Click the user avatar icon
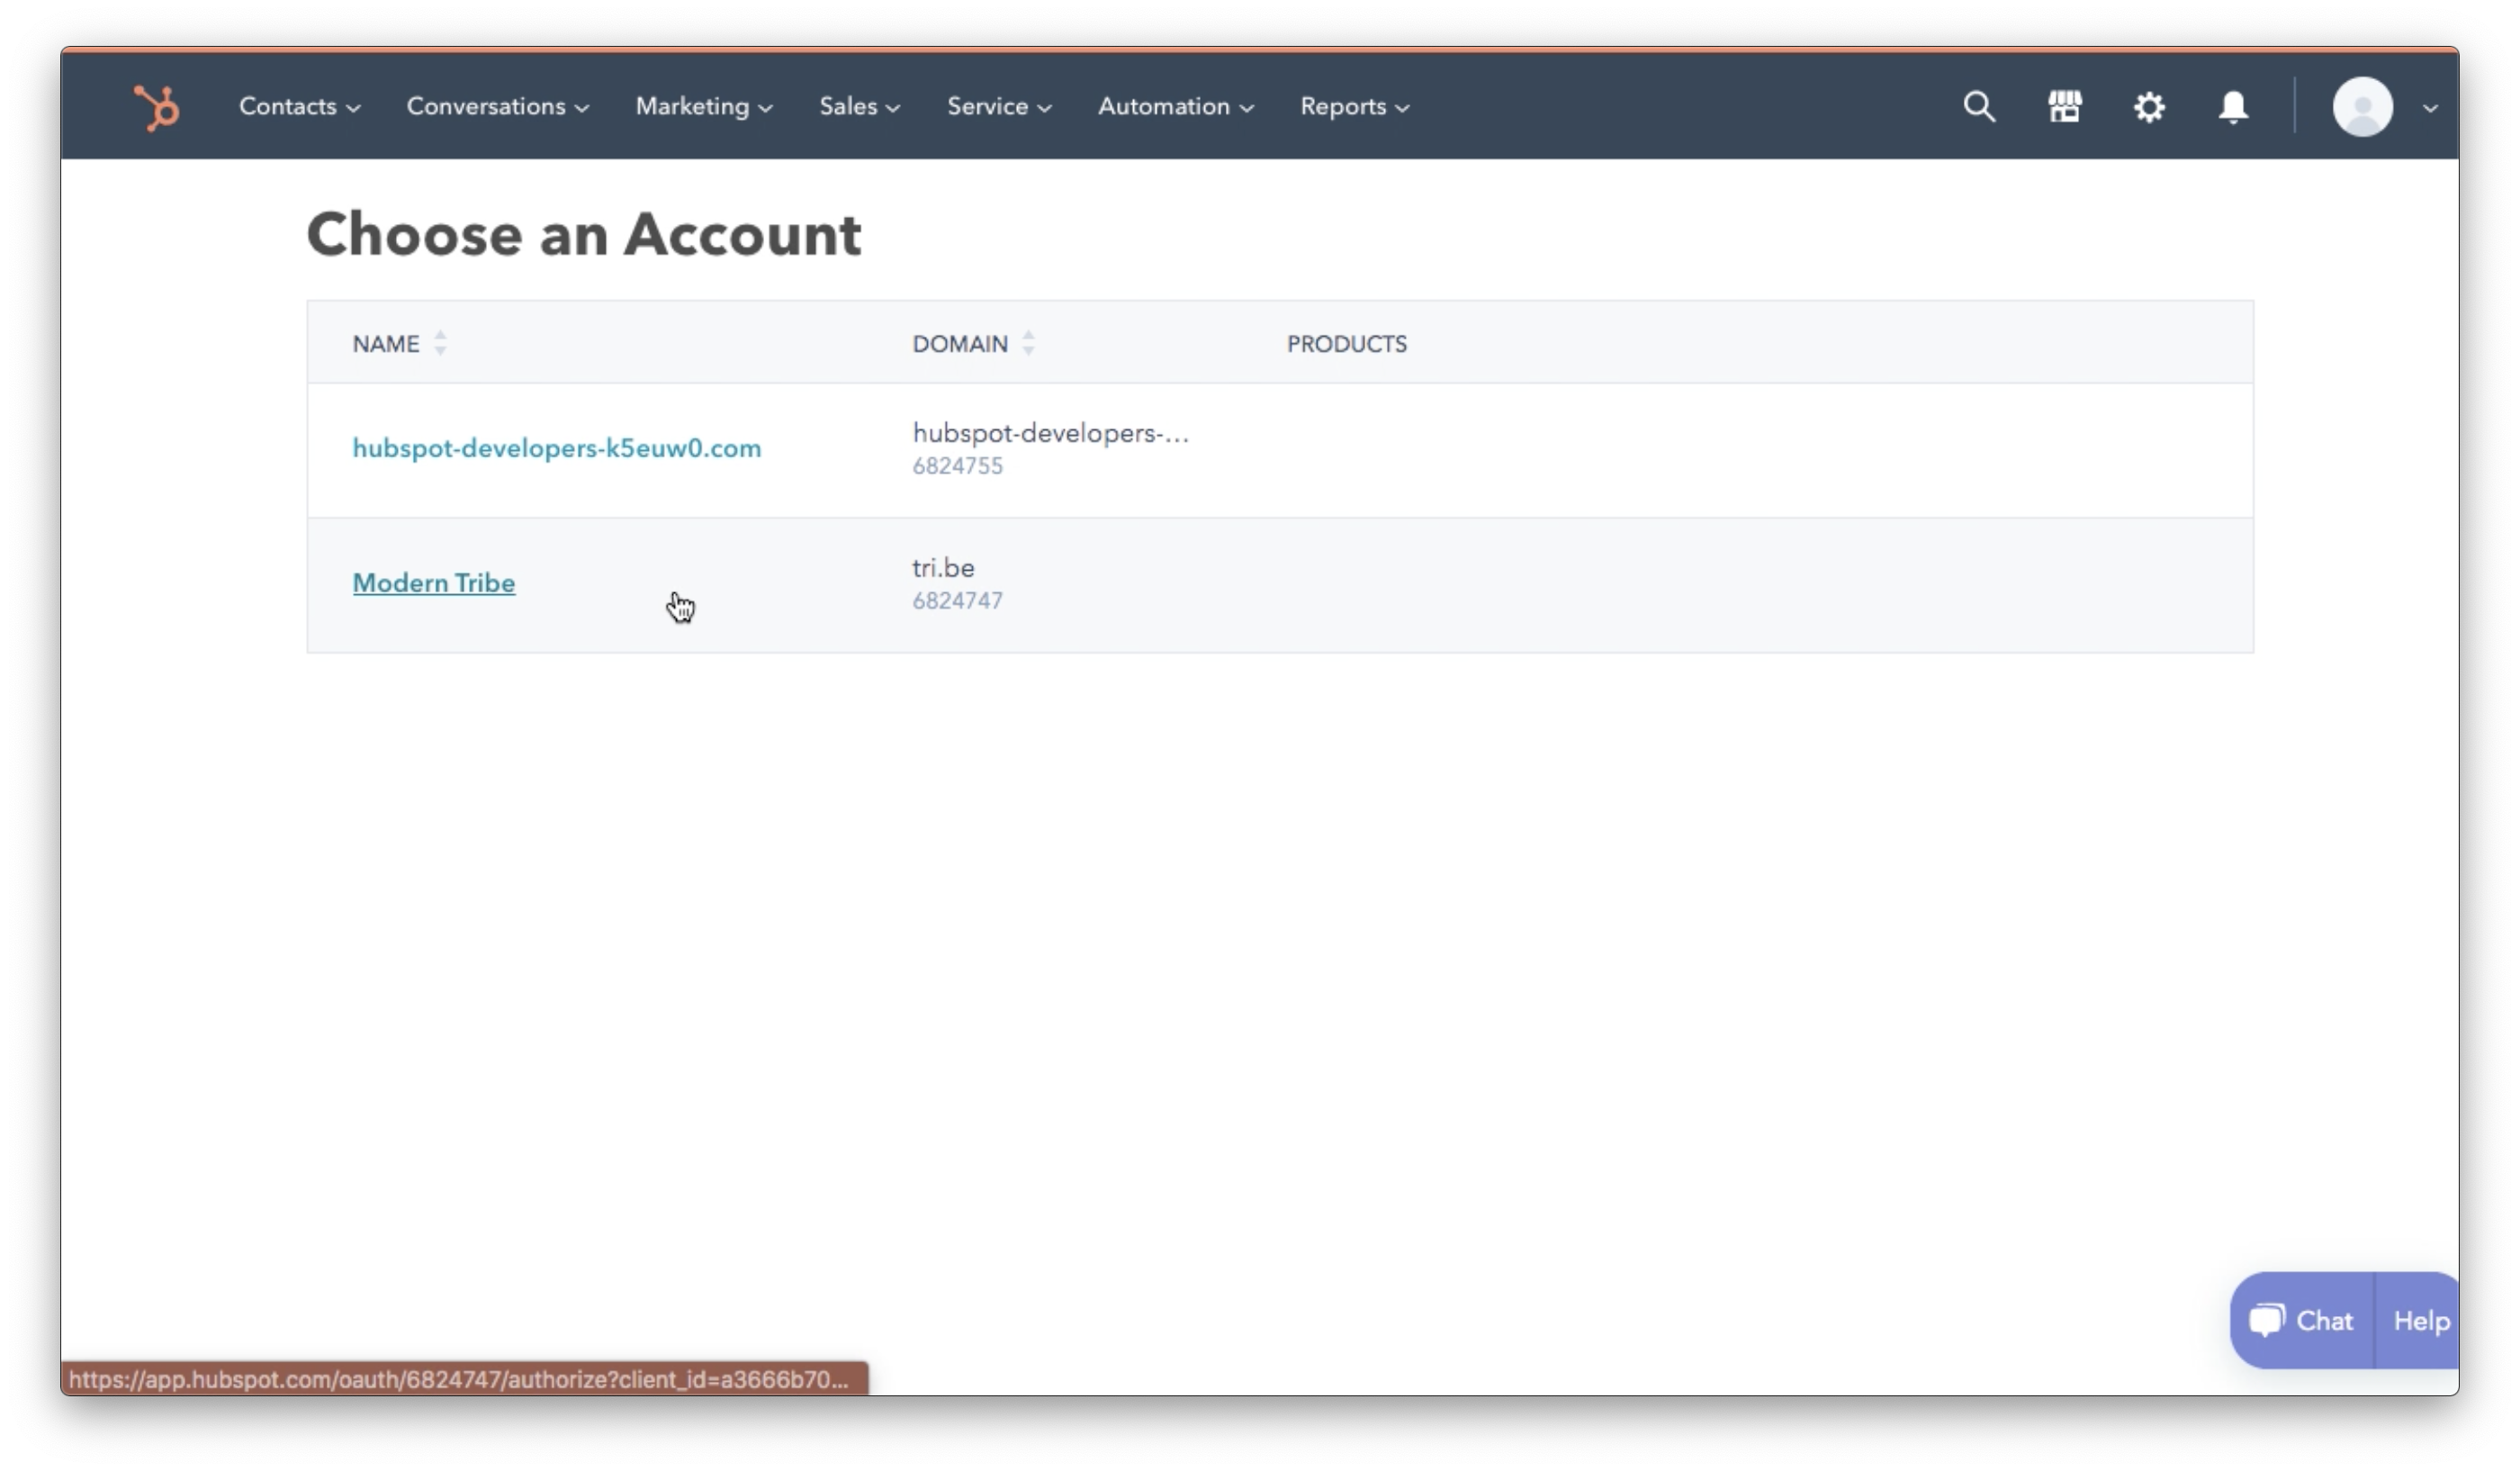The image size is (2520, 1471). click(2362, 106)
